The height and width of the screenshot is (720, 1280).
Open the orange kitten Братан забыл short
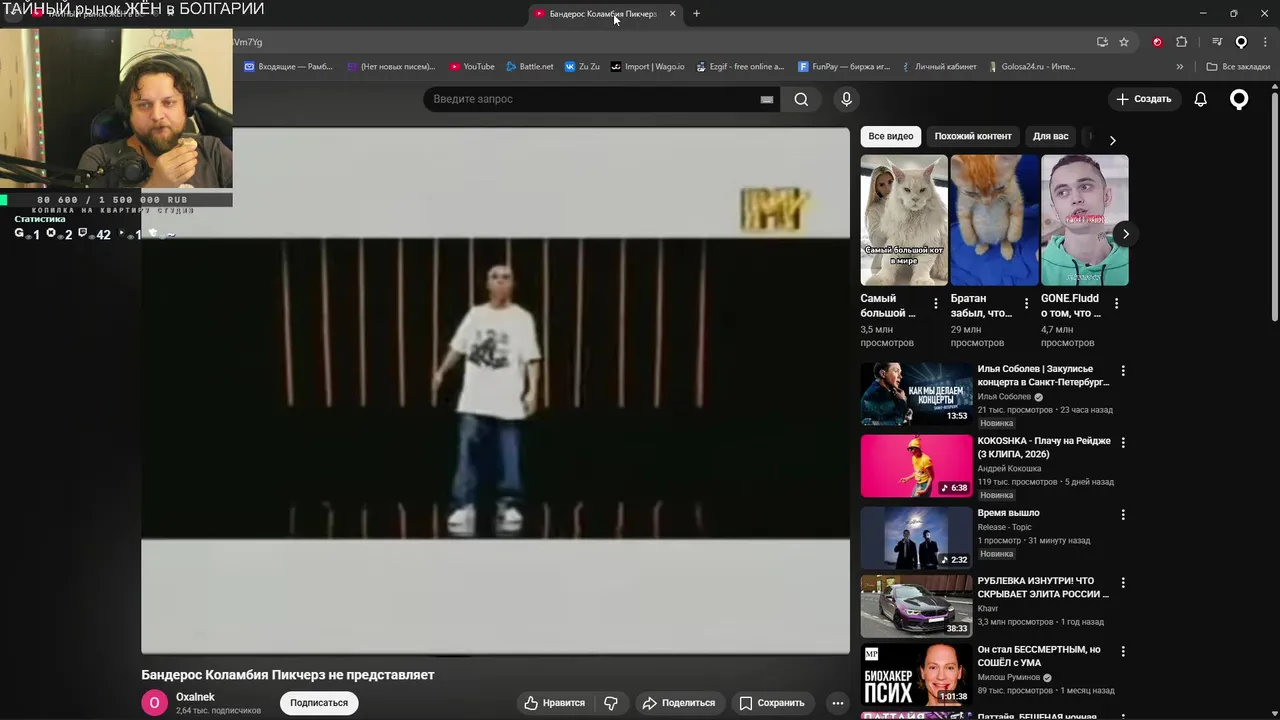click(x=994, y=220)
